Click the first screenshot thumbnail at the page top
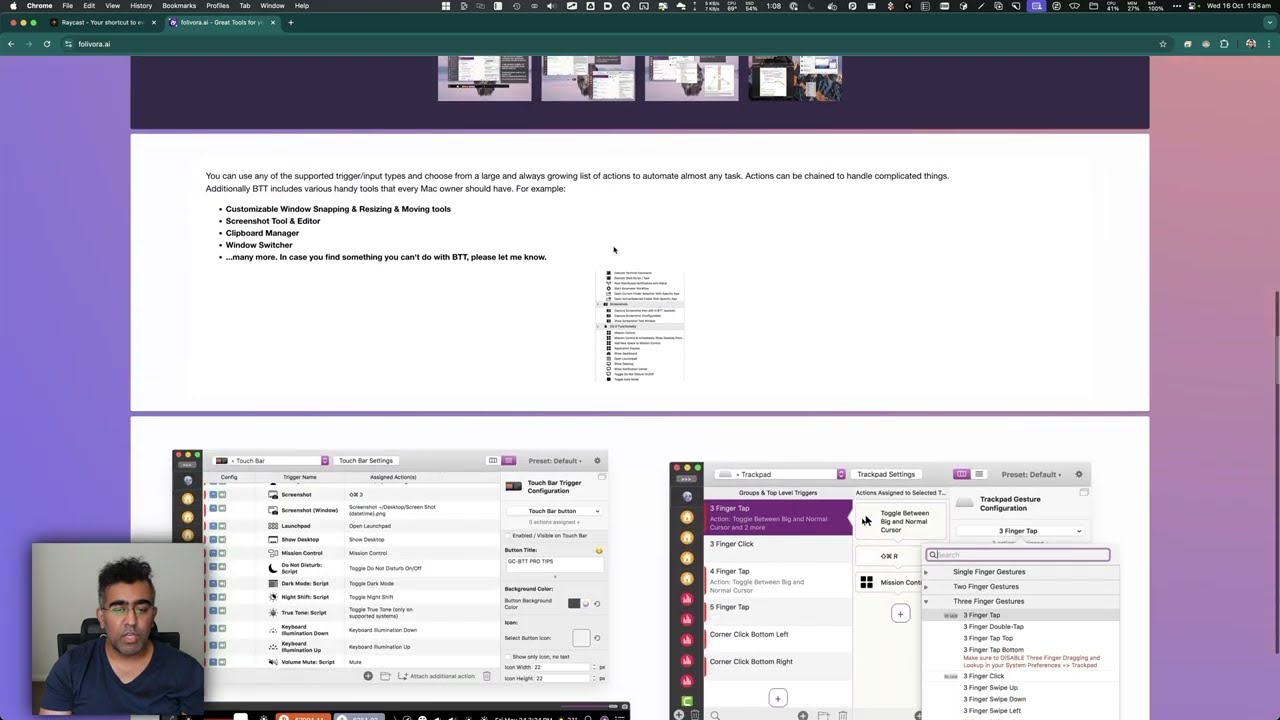Viewport: 1280px width, 720px height. (484, 77)
